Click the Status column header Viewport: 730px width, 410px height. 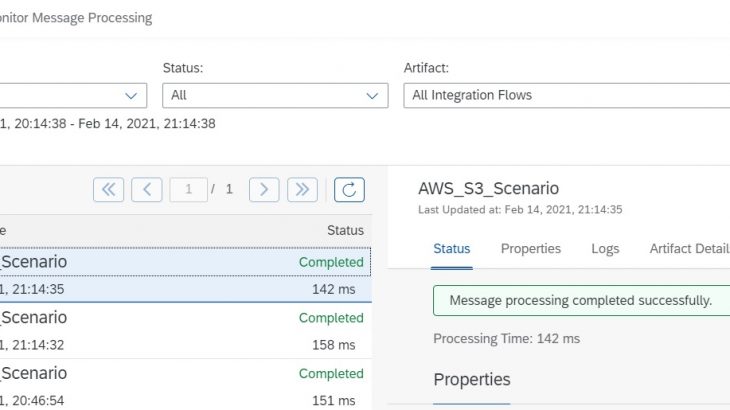tap(345, 230)
